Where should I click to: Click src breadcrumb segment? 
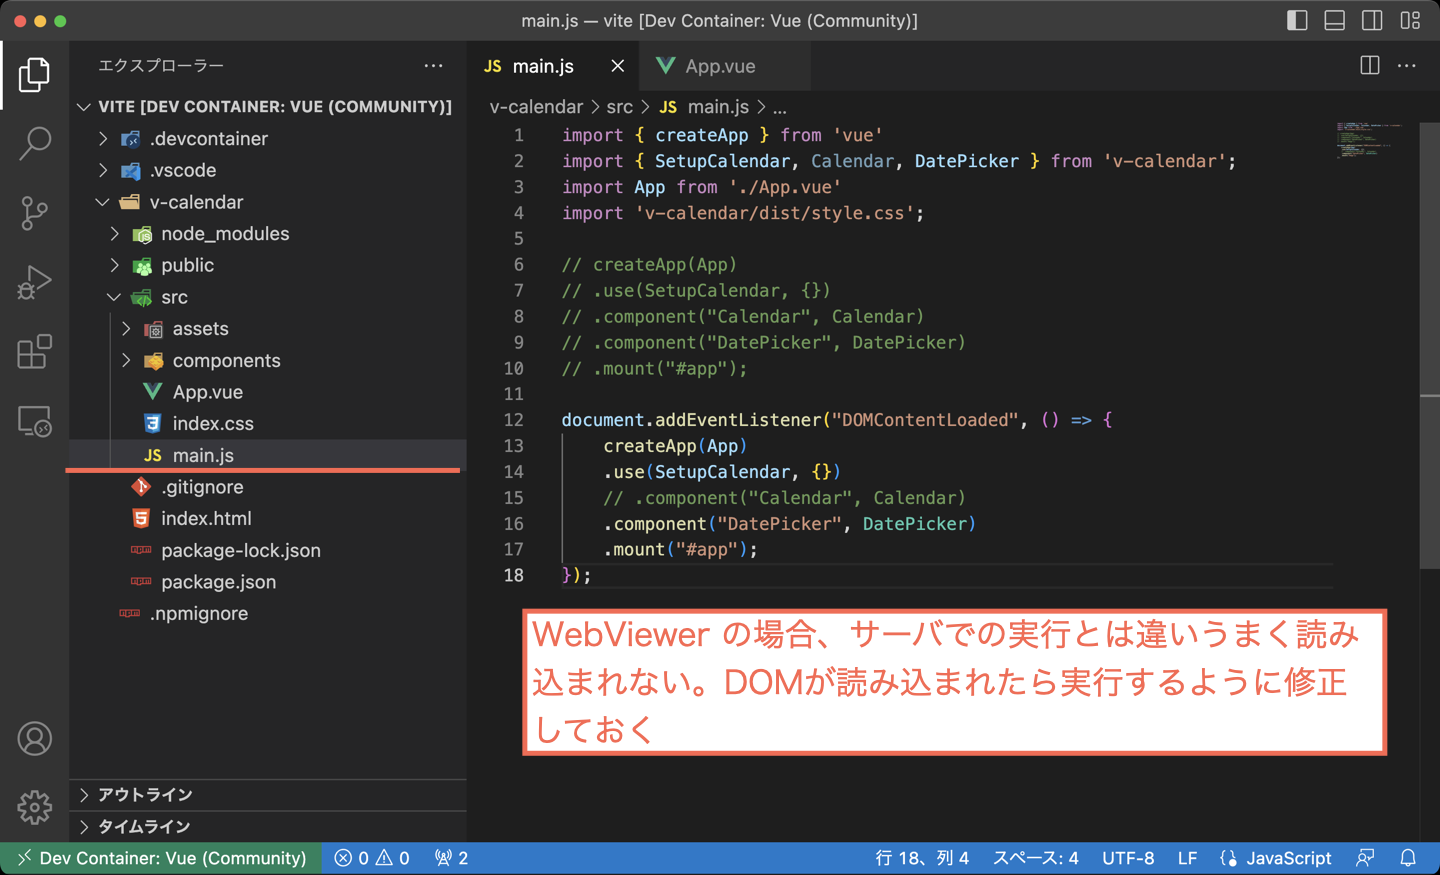click(x=620, y=107)
